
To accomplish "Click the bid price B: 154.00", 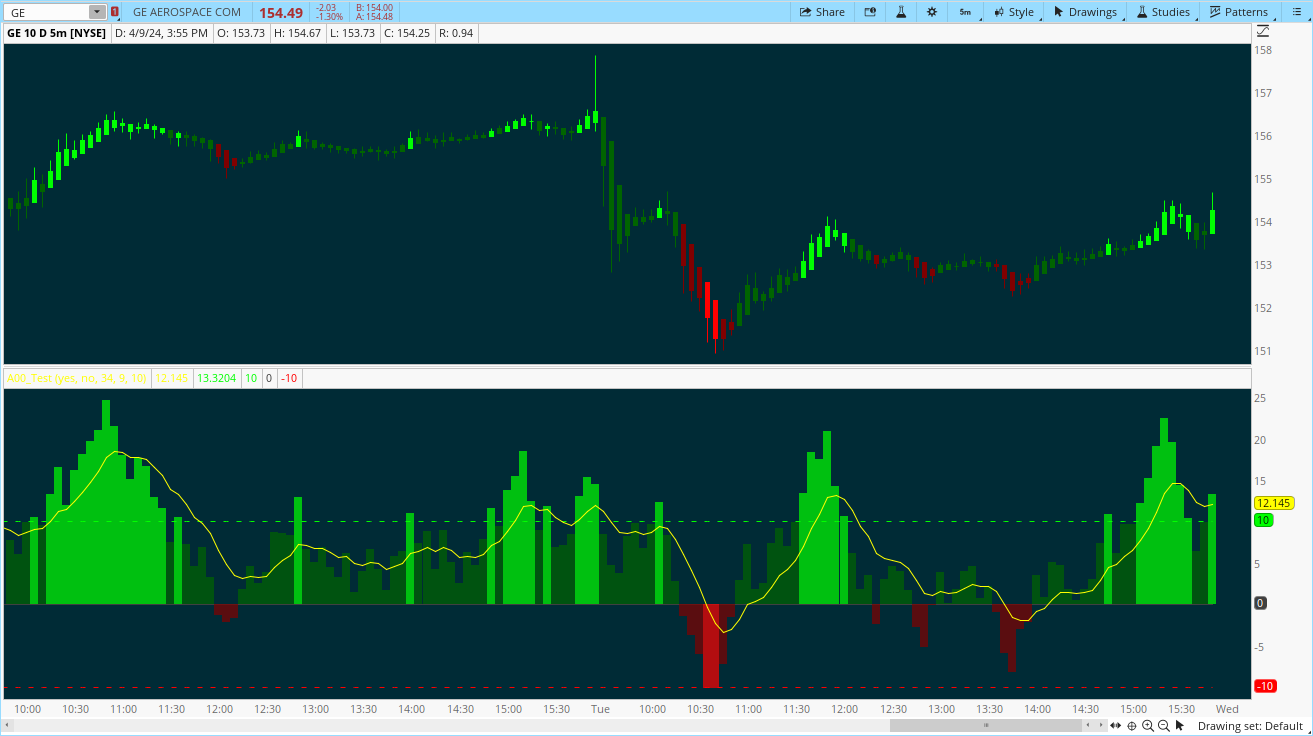I will point(374,7).
